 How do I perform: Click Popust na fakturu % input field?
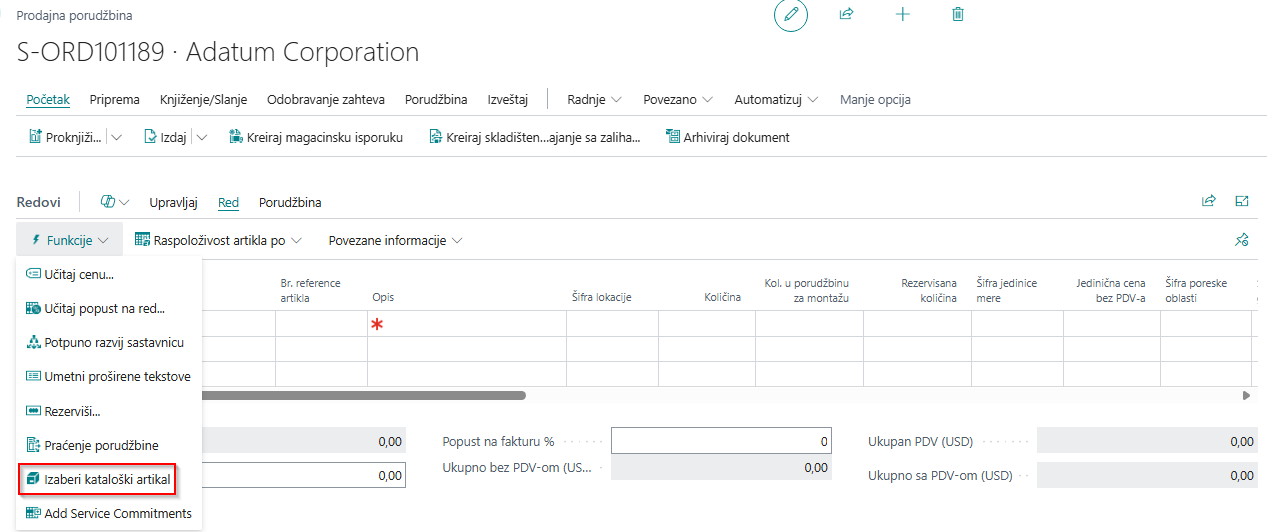pos(720,441)
